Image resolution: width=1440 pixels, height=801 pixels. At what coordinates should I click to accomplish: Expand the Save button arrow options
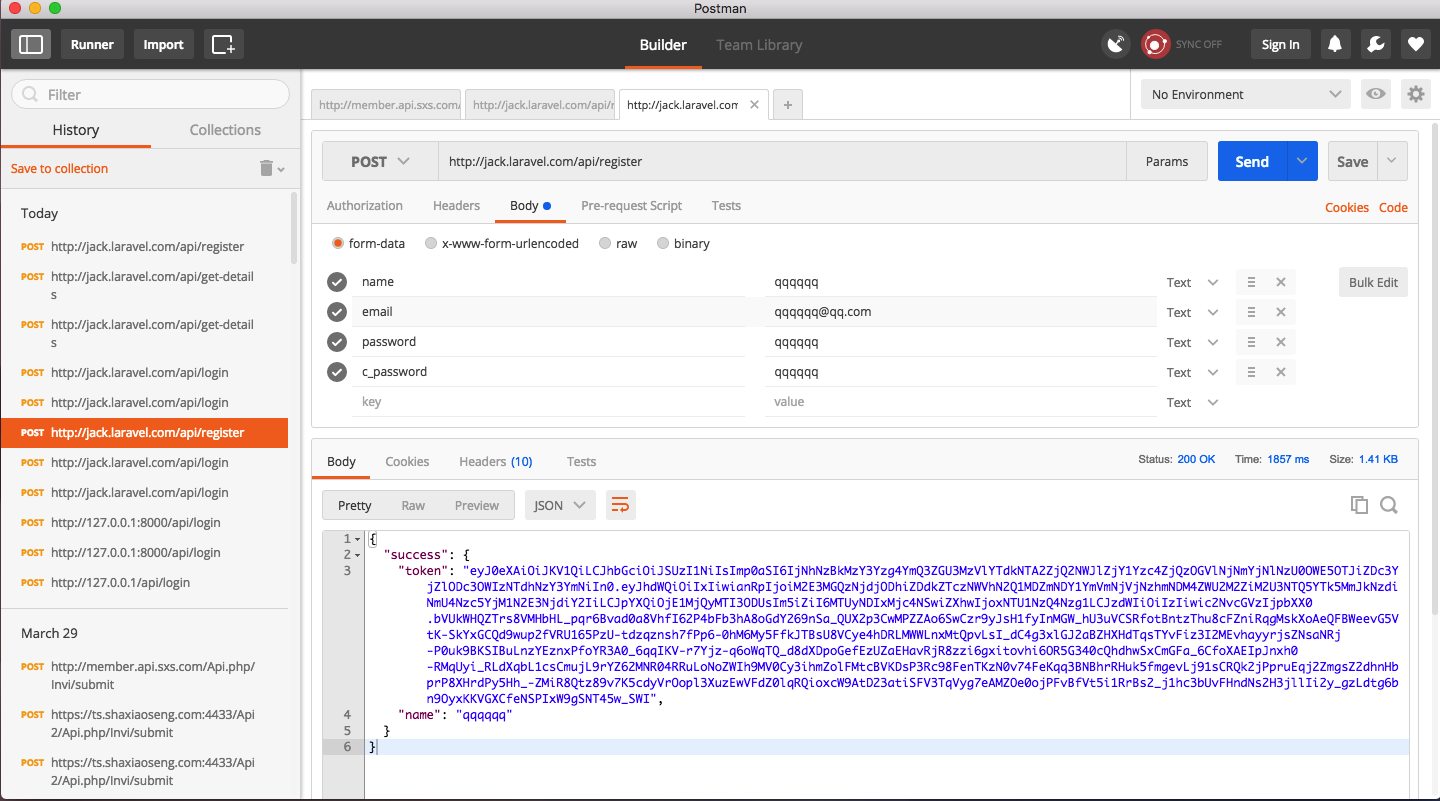1393,161
